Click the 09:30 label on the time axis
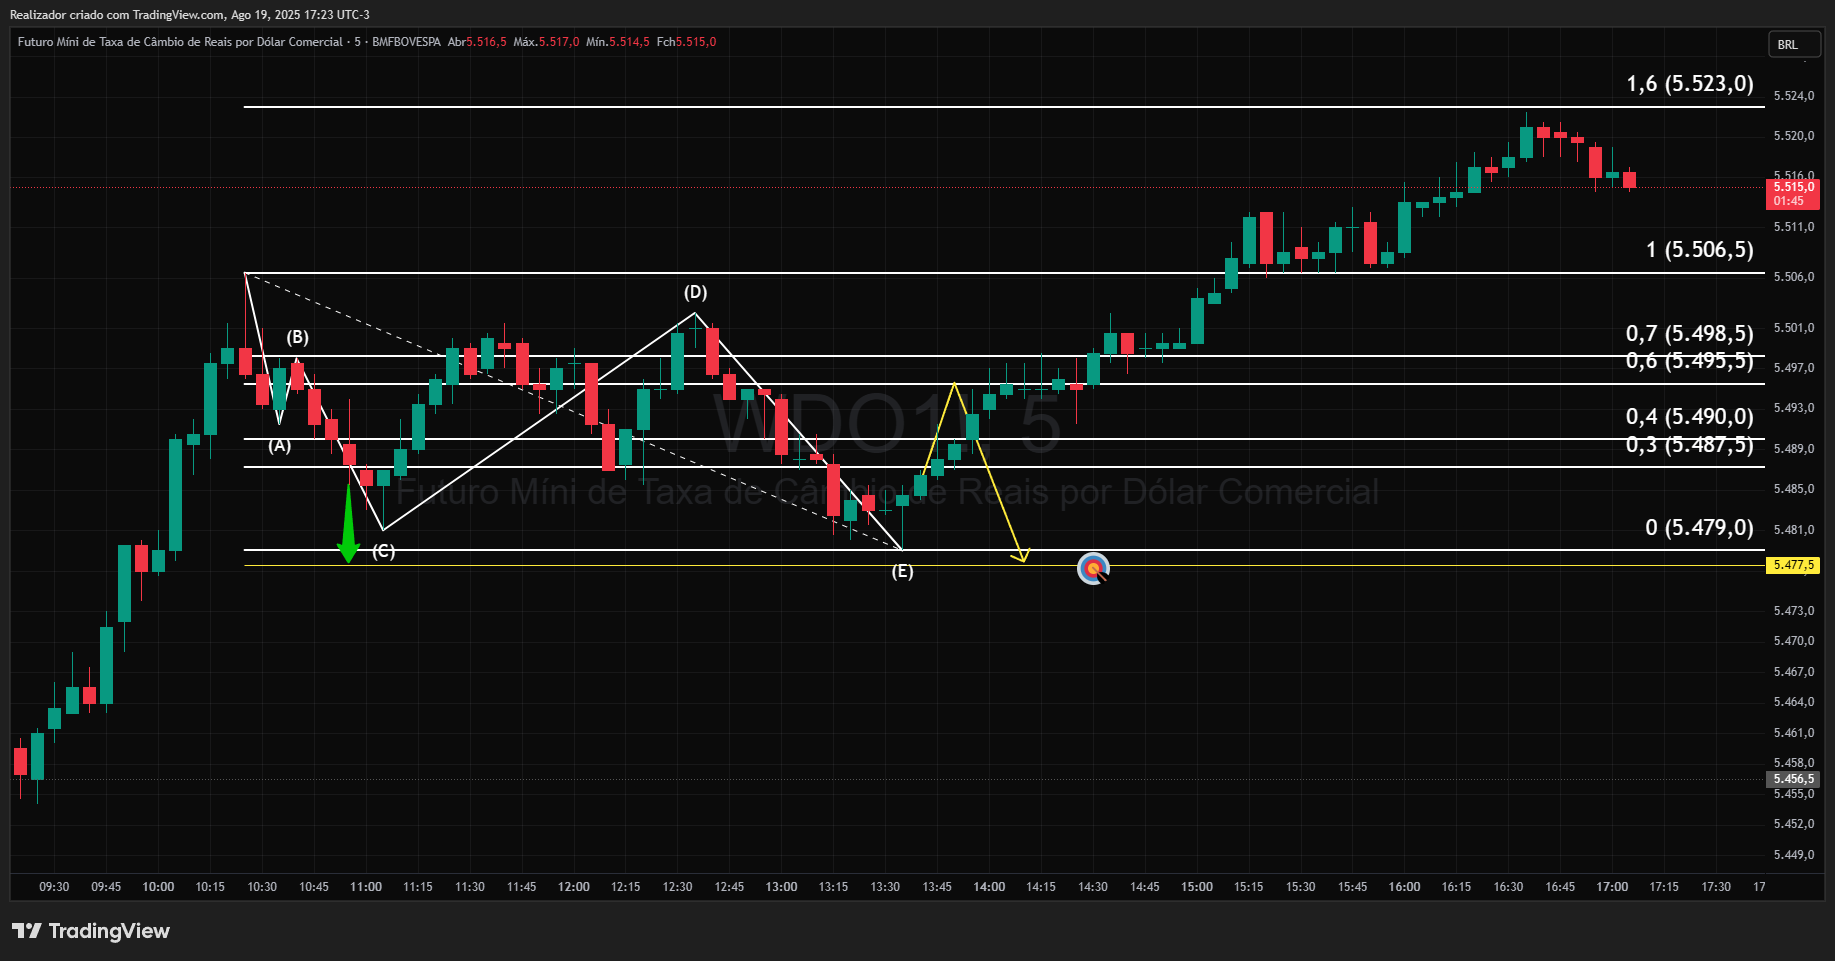Screen dimensions: 1835x961 click(x=54, y=887)
